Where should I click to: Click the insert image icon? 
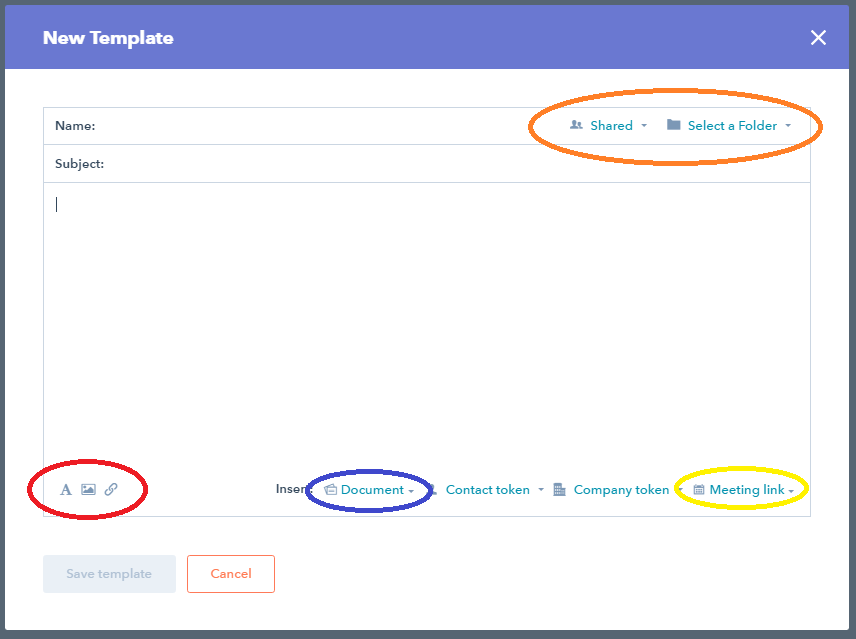click(88, 489)
